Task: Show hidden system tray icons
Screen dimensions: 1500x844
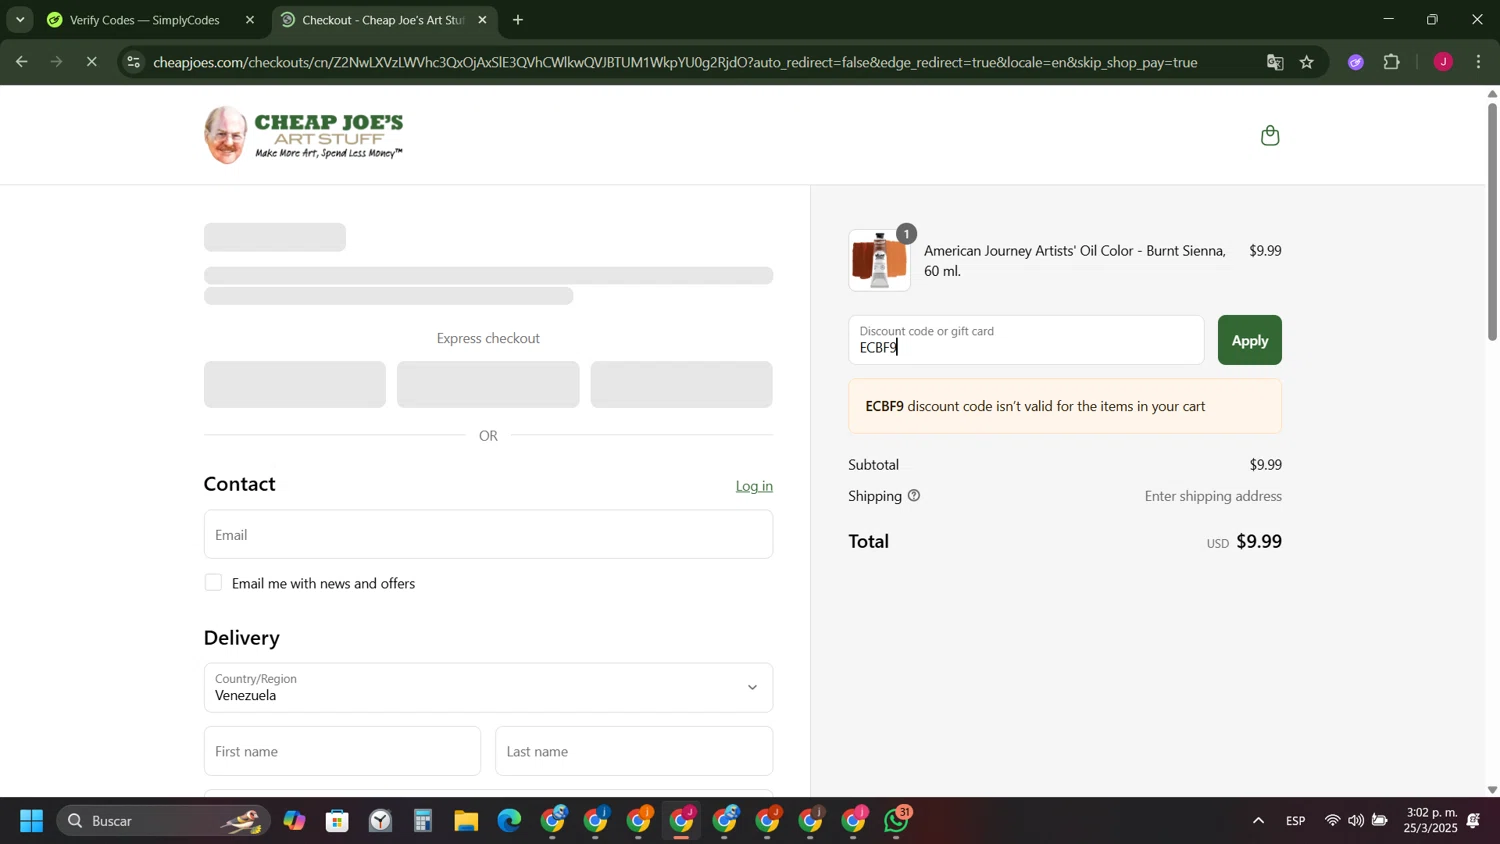Action: pos(1258,821)
